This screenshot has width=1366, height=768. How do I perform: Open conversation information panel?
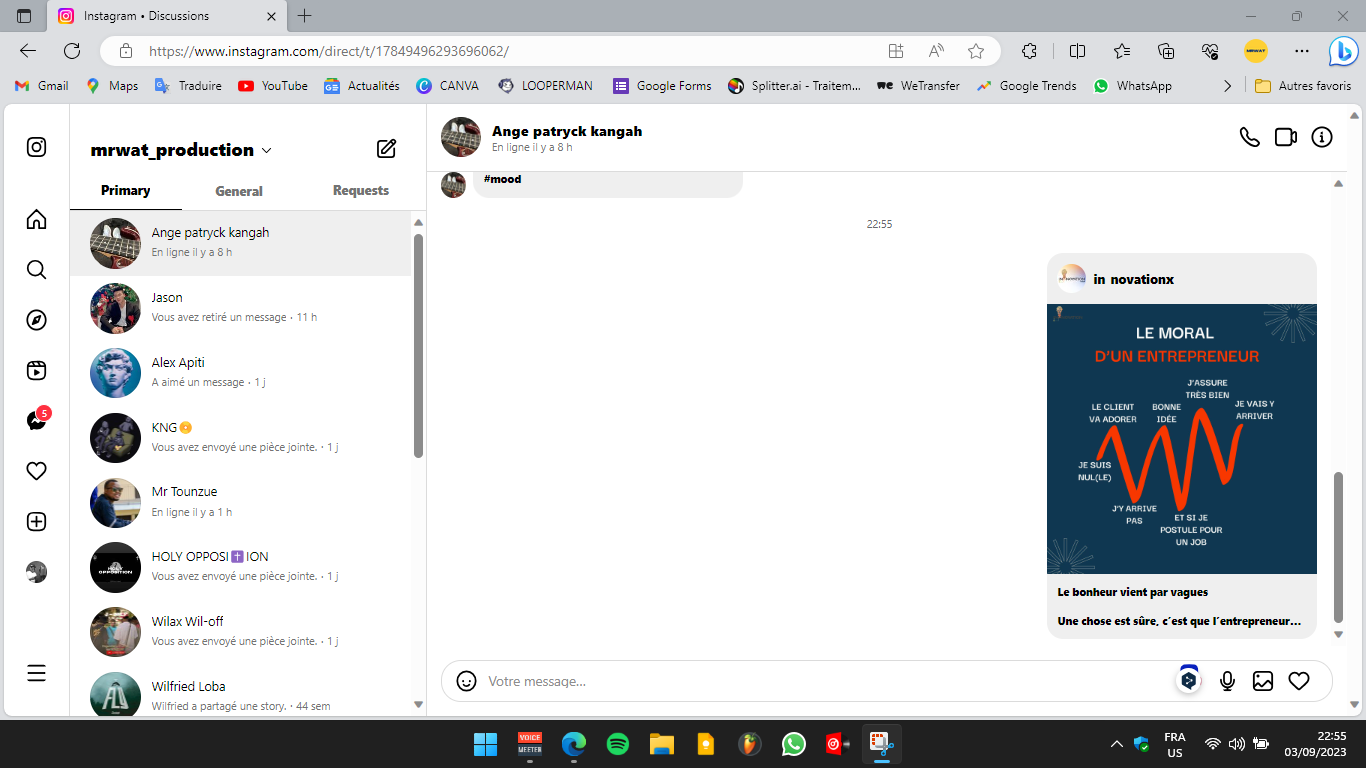[1322, 137]
